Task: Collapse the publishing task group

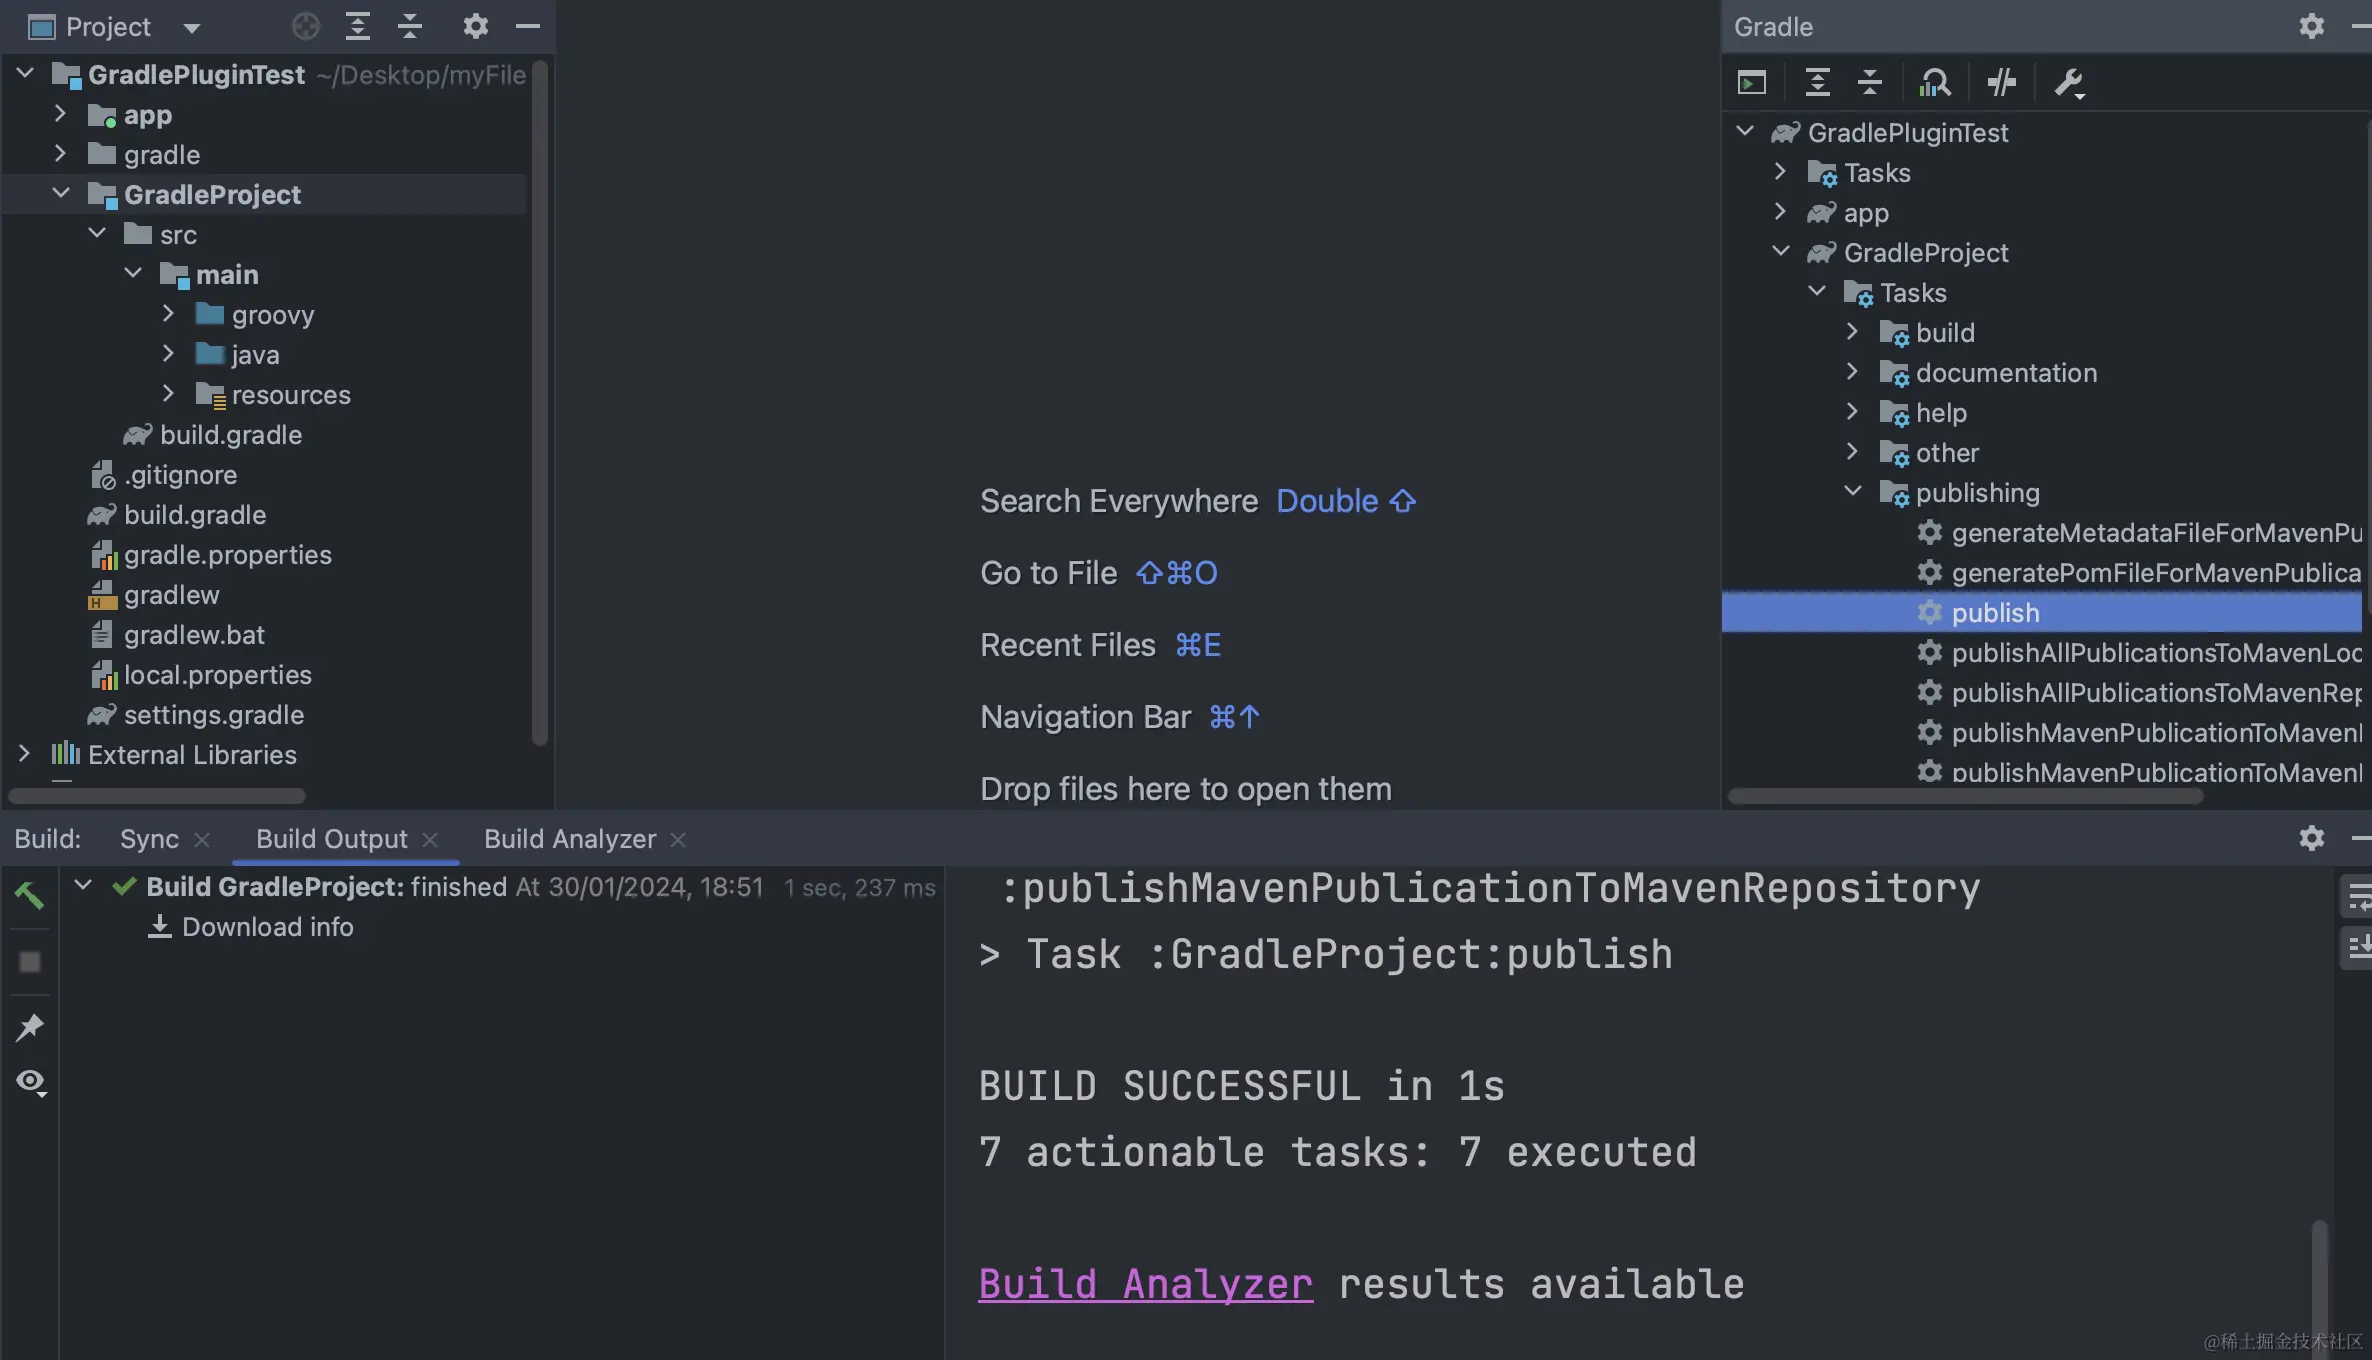Action: tap(1852, 492)
